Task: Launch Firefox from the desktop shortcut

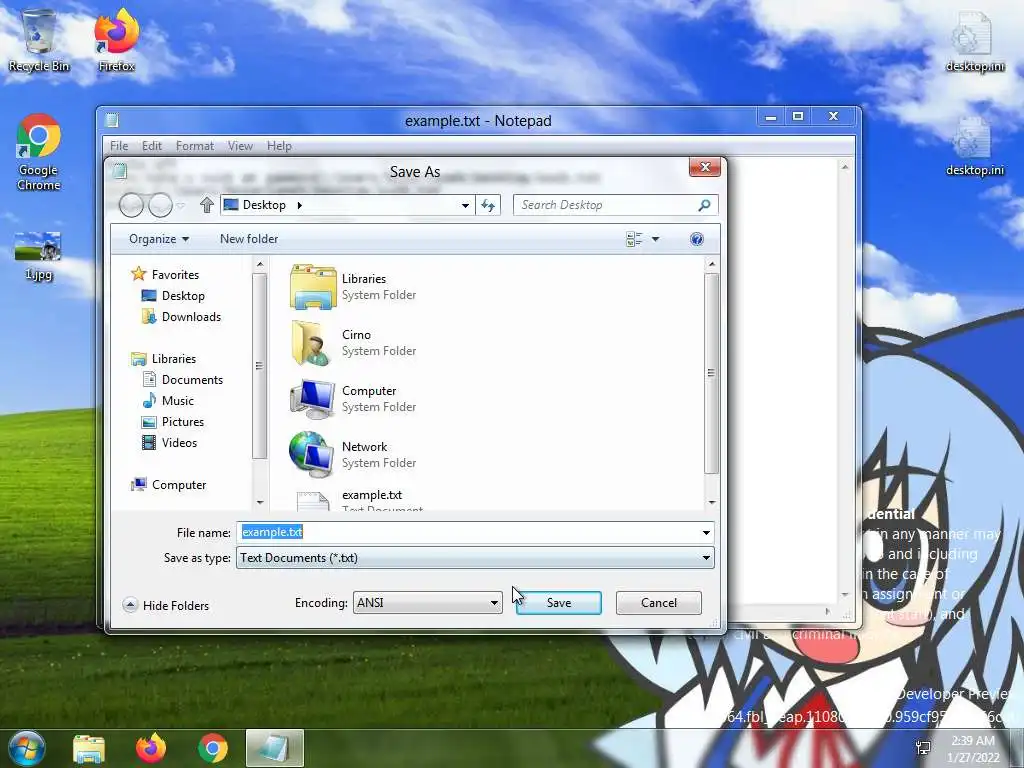Action: pos(117,40)
